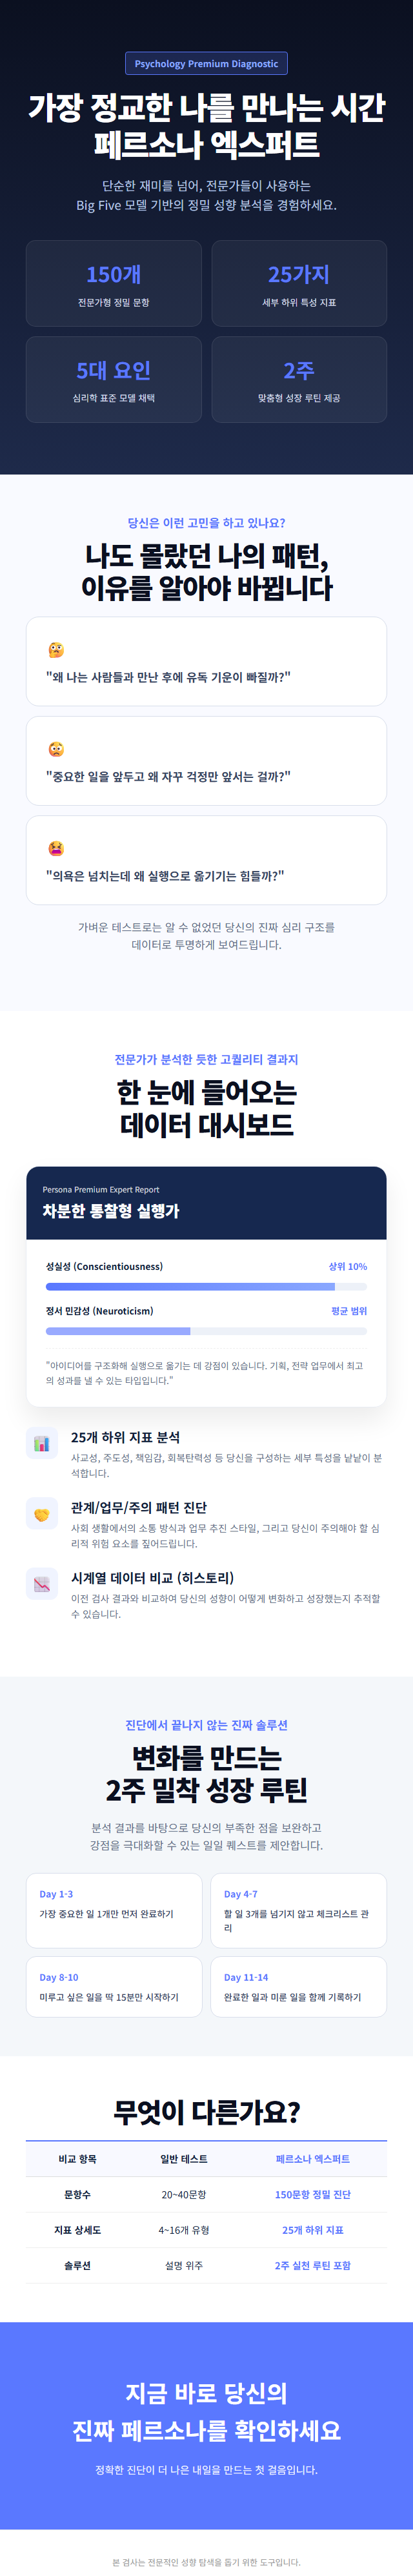Click the 정서 민감성 (Neuroticism) progress bar

(x=206, y=1331)
